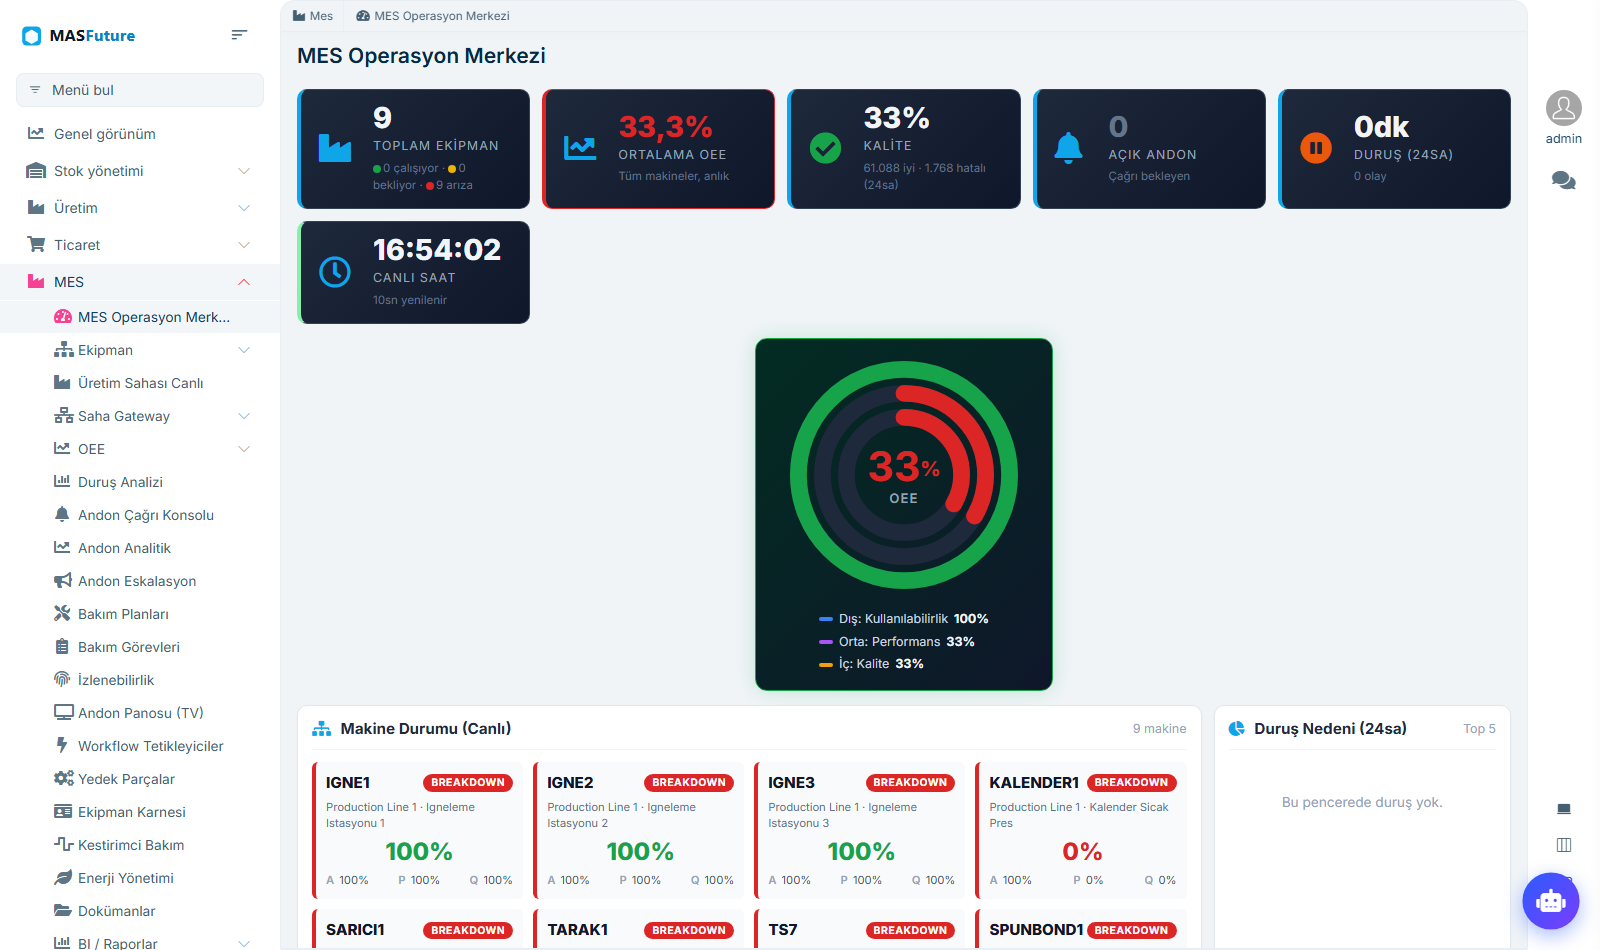Open Andon Çağrı Konsolu menu item
Viewport: 1600px width, 950px height.
pyautogui.click(x=146, y=515)
